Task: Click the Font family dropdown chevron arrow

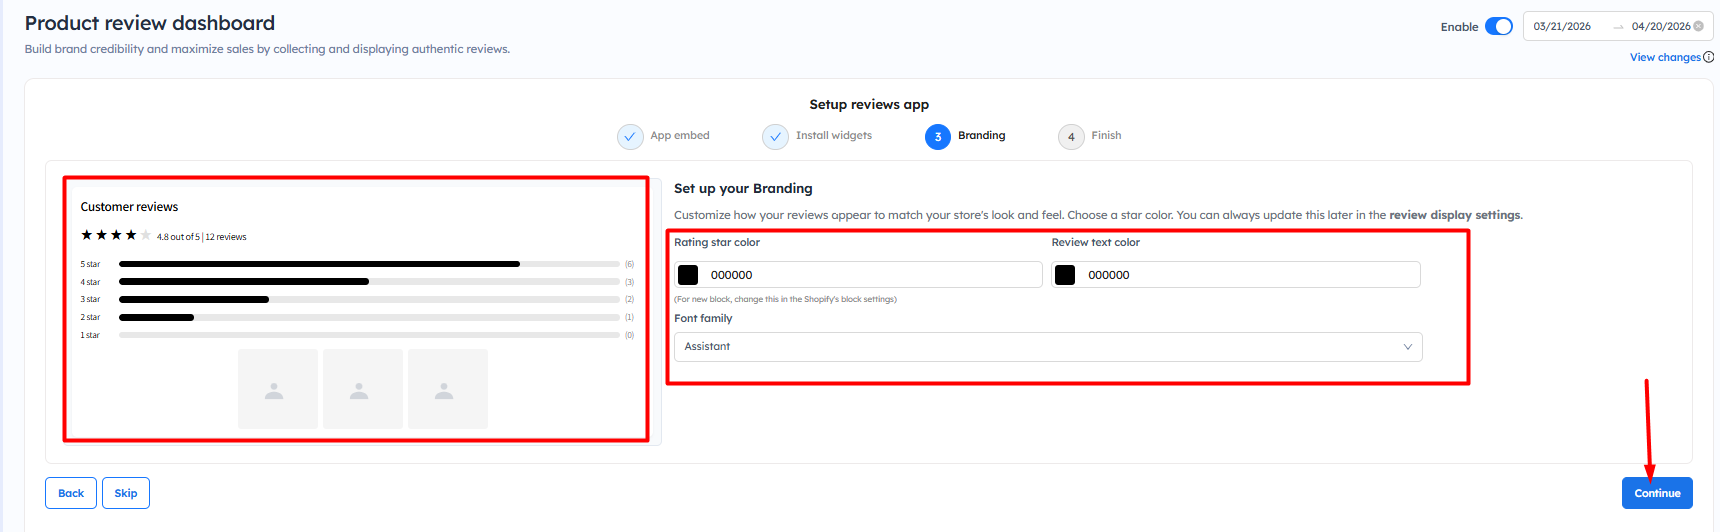Action: pos(1407,347)
